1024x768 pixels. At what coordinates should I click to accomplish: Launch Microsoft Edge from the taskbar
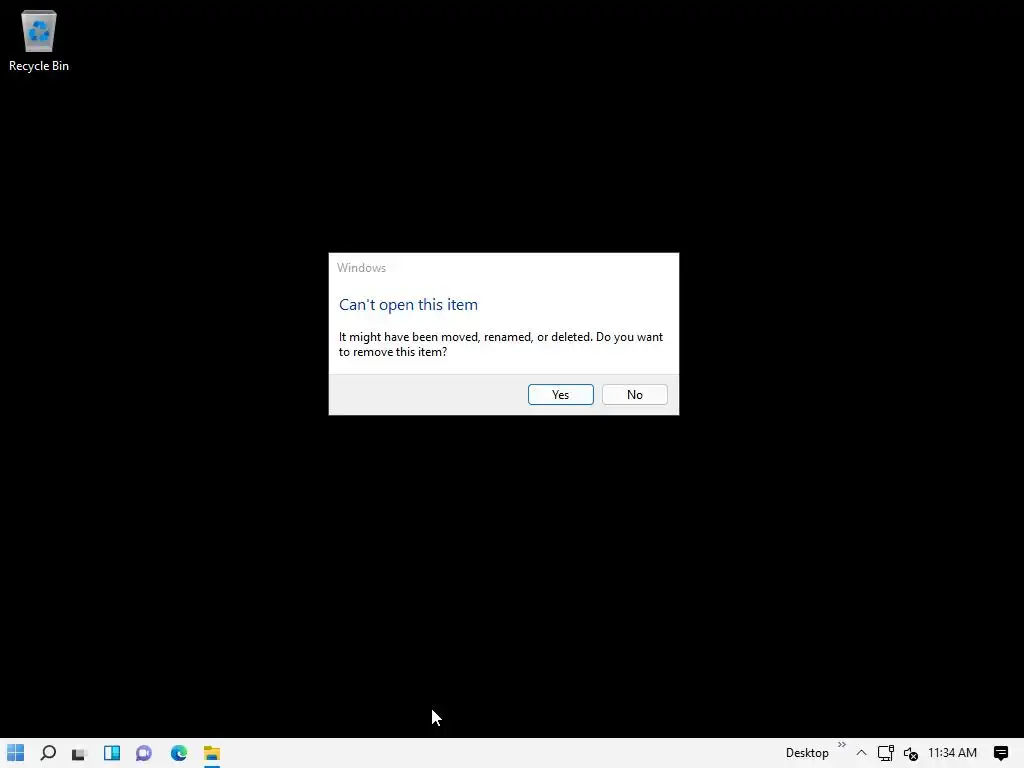click(178, 753)
